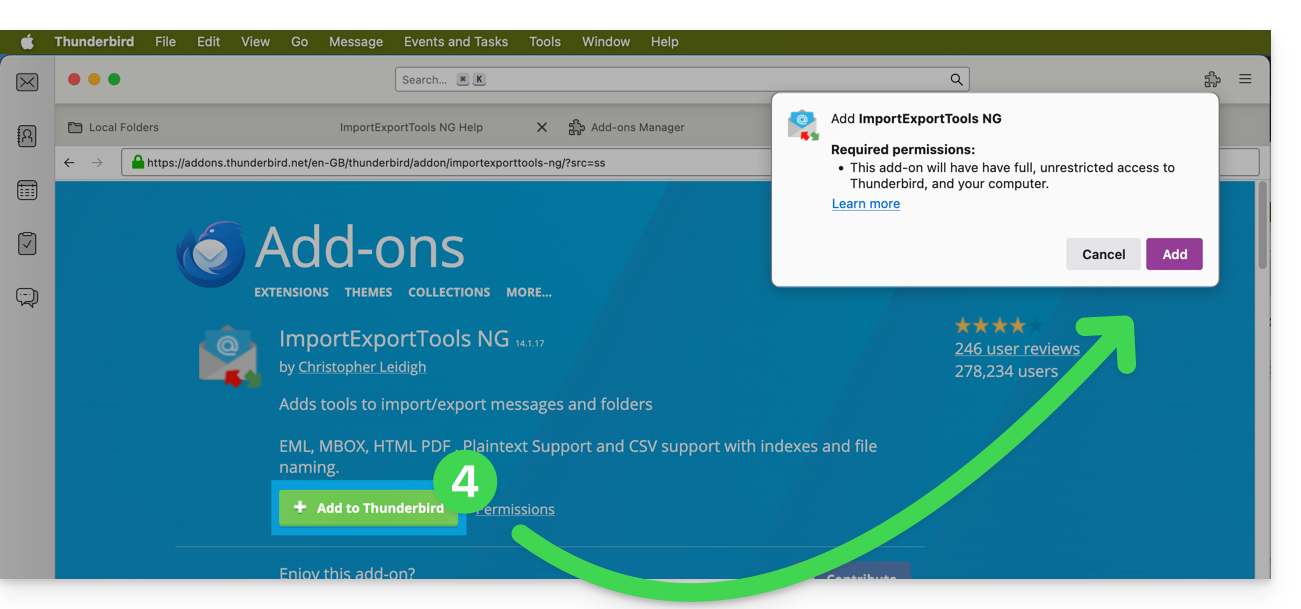1301x609 pixels.
Task: Click the search magnifier icon
Action: pos(956,80)
